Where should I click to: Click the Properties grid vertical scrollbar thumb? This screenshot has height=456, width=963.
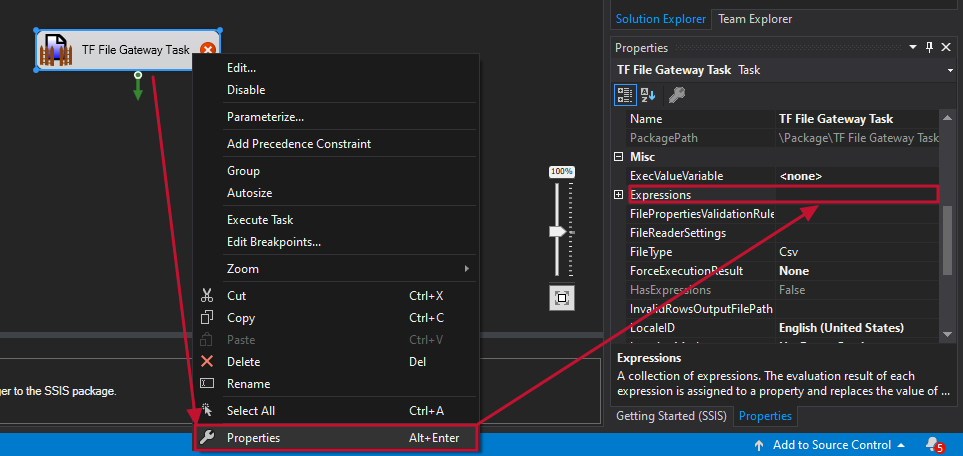click(947, 240)
